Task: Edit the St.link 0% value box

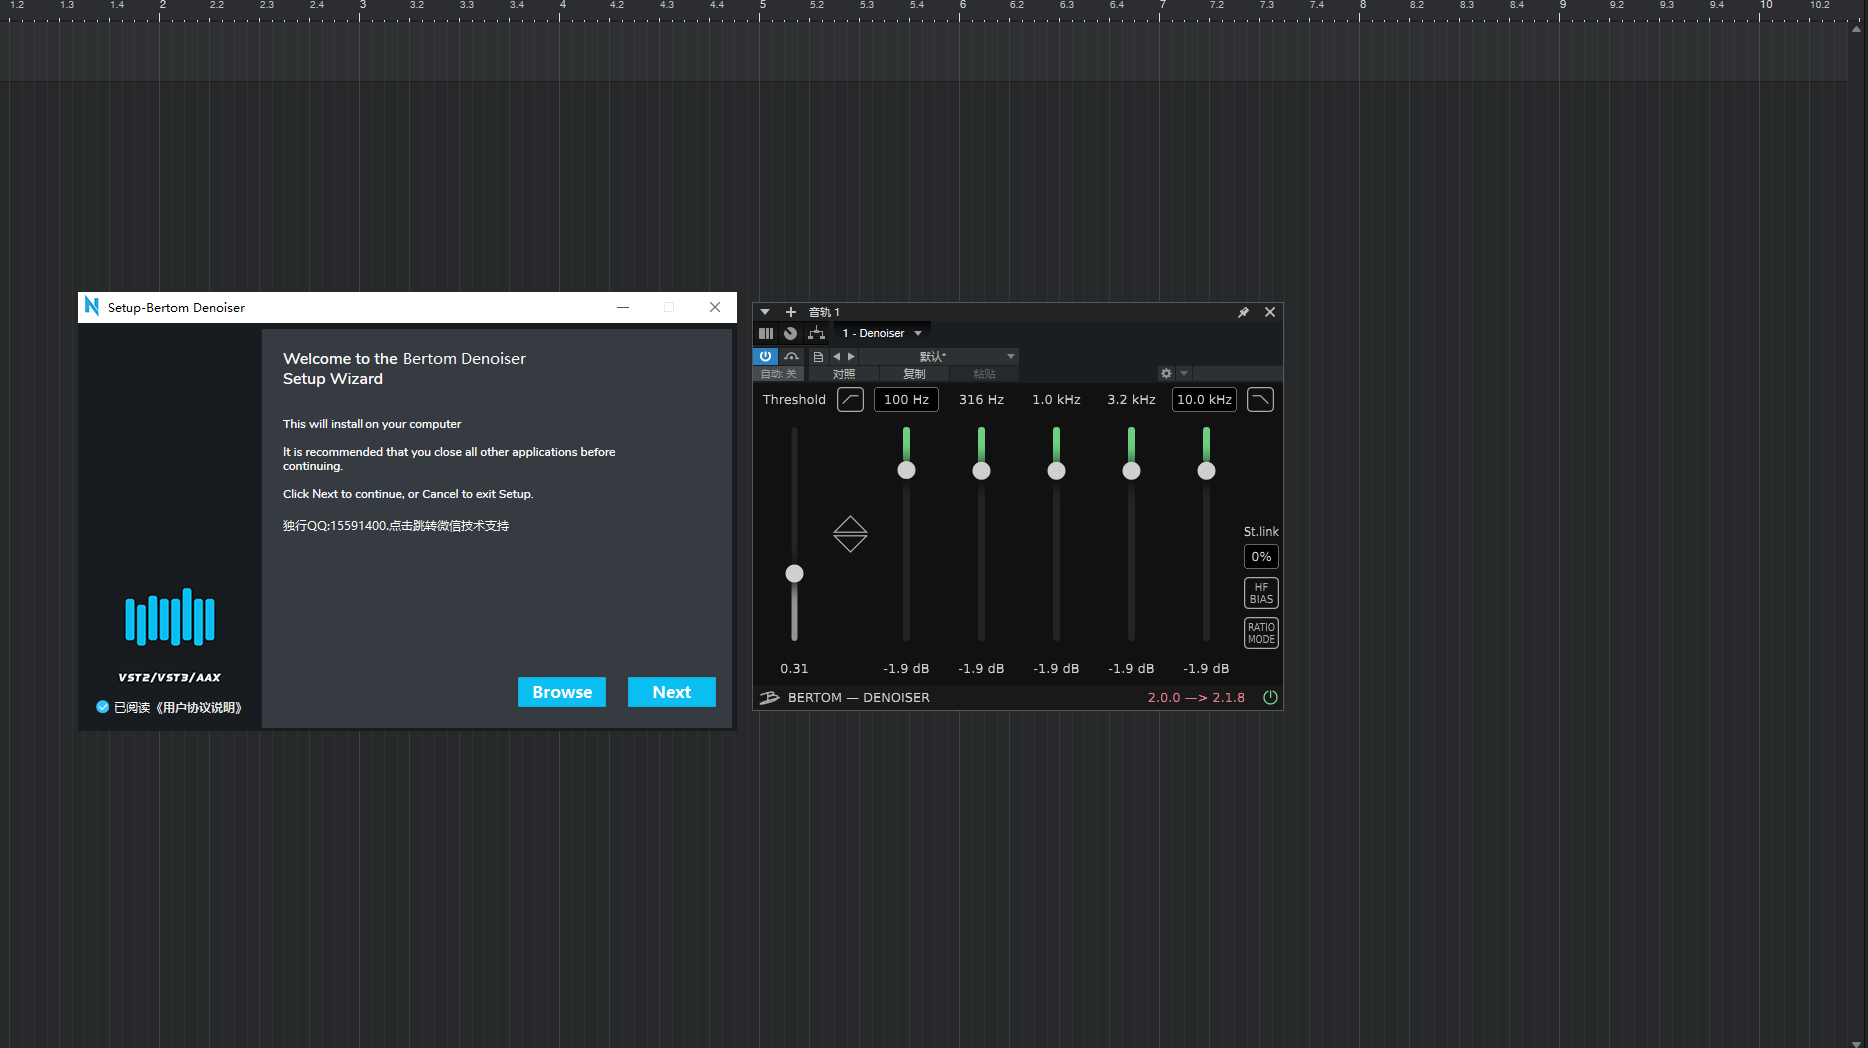Action: (1261, 557)
